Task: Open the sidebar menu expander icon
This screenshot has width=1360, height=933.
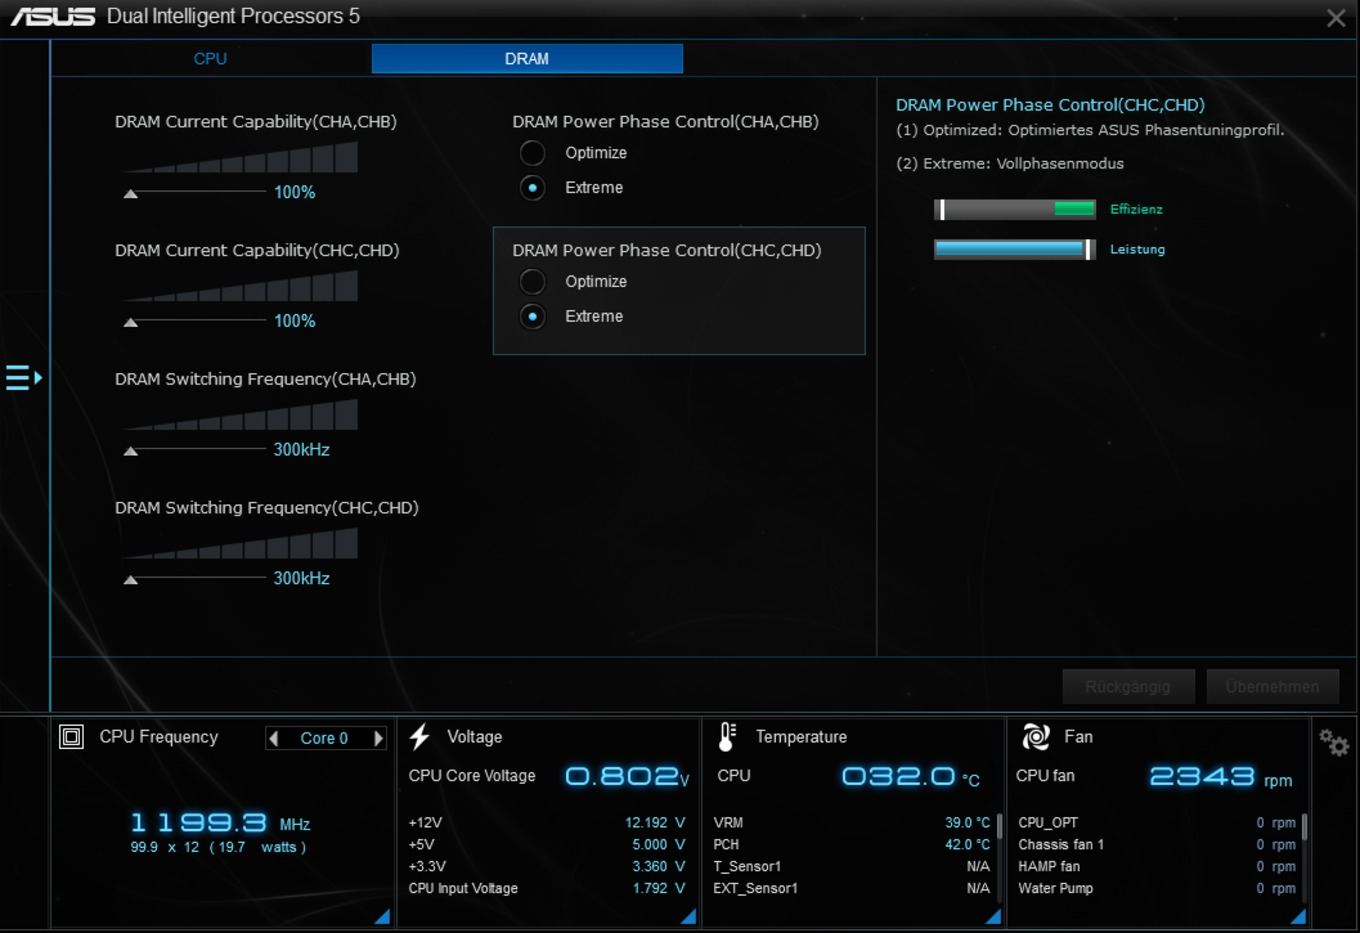Action: pyautogui.click(x=24, y=378)
